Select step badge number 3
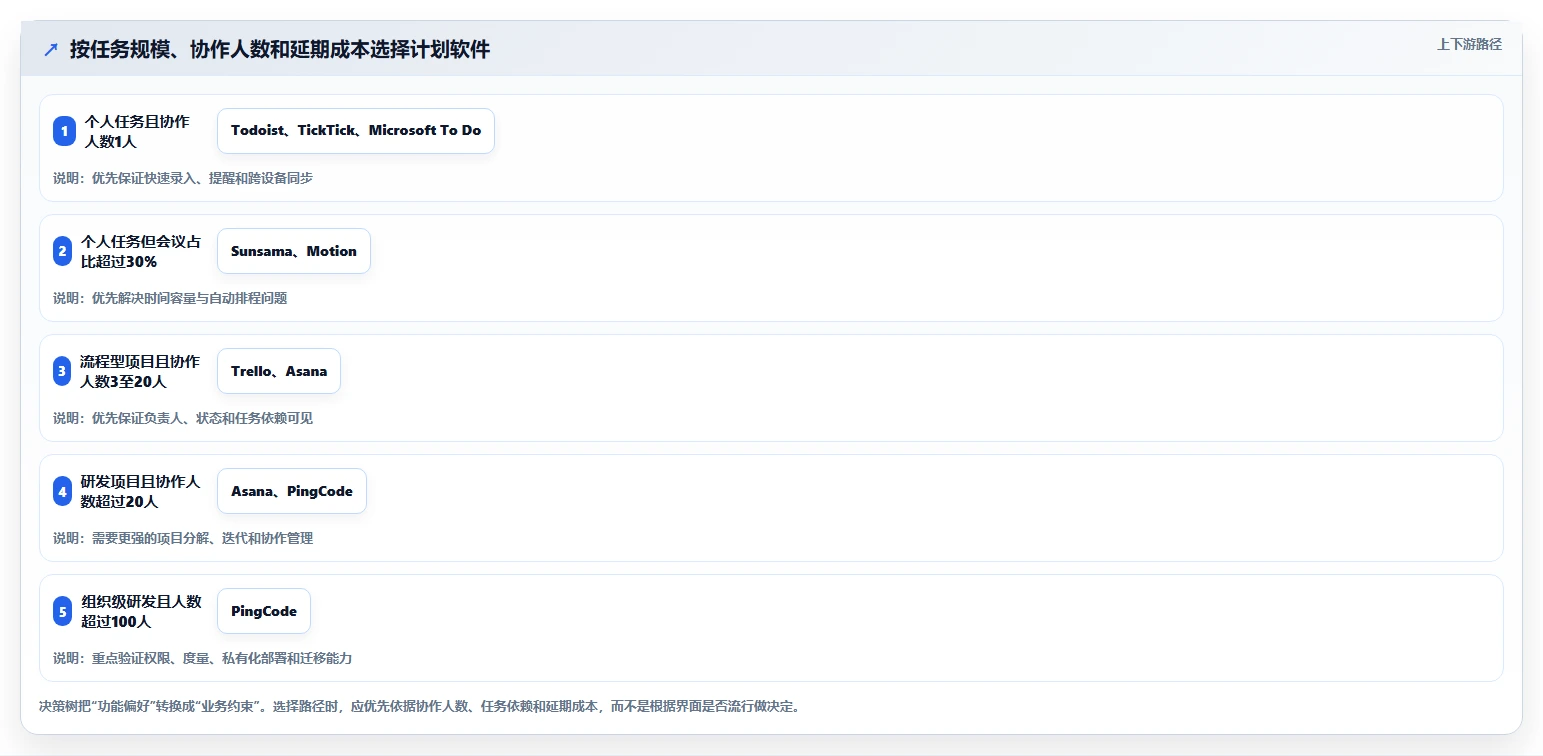The height and width of the screenshot is (756, 1543). click(x=63, y=371)
